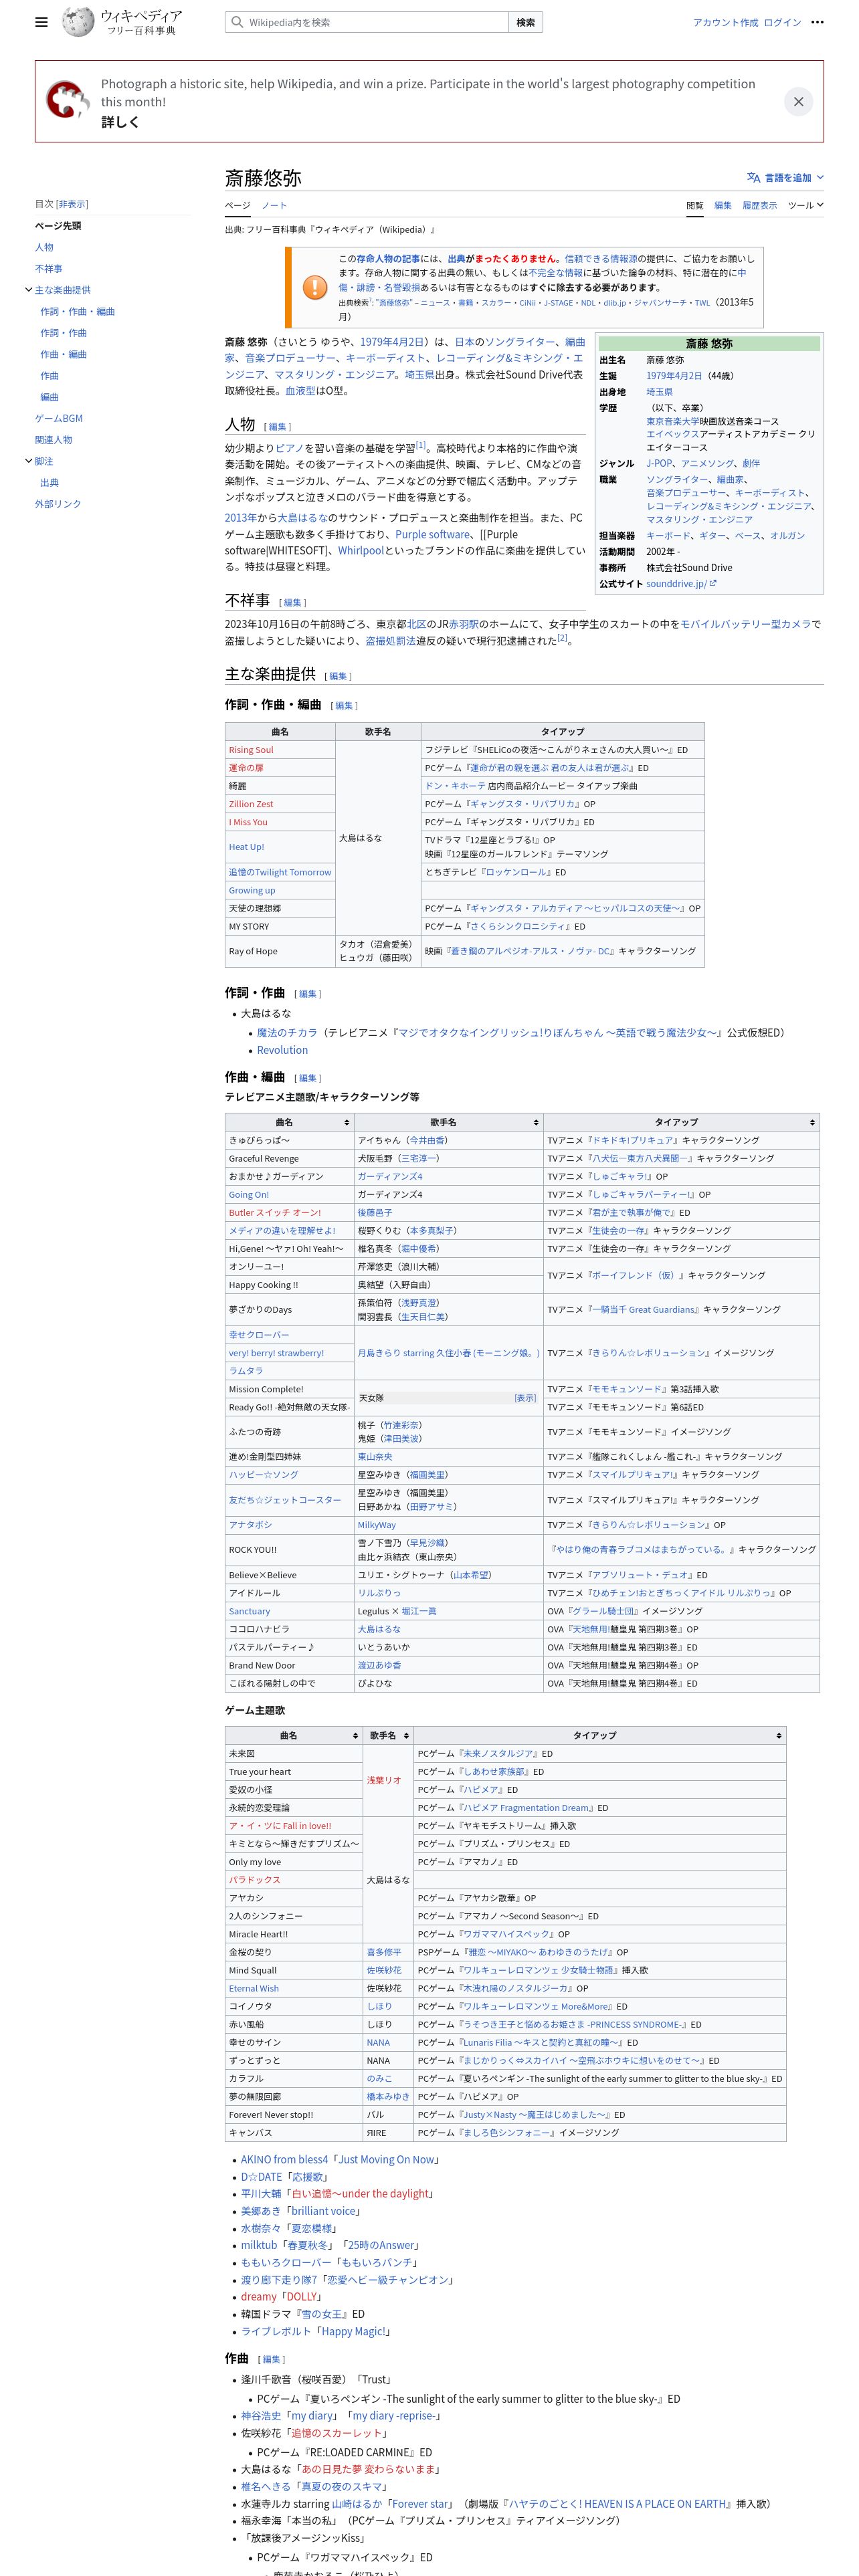Edit the 不祥事 section

(292, 603)
